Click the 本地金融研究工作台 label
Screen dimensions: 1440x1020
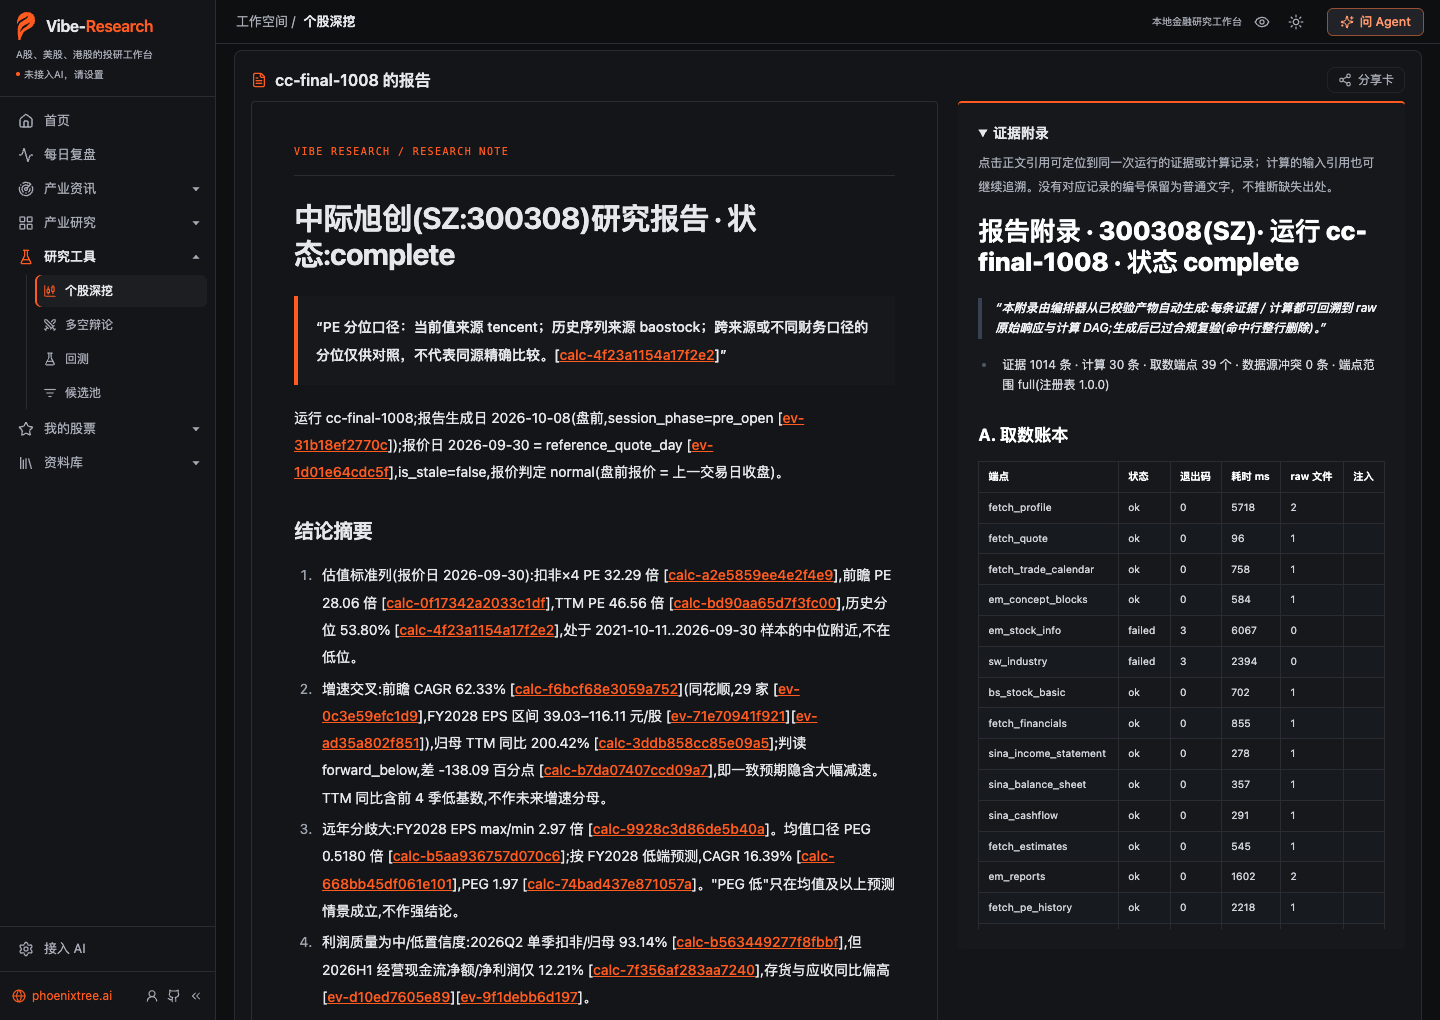[1197, 22]
